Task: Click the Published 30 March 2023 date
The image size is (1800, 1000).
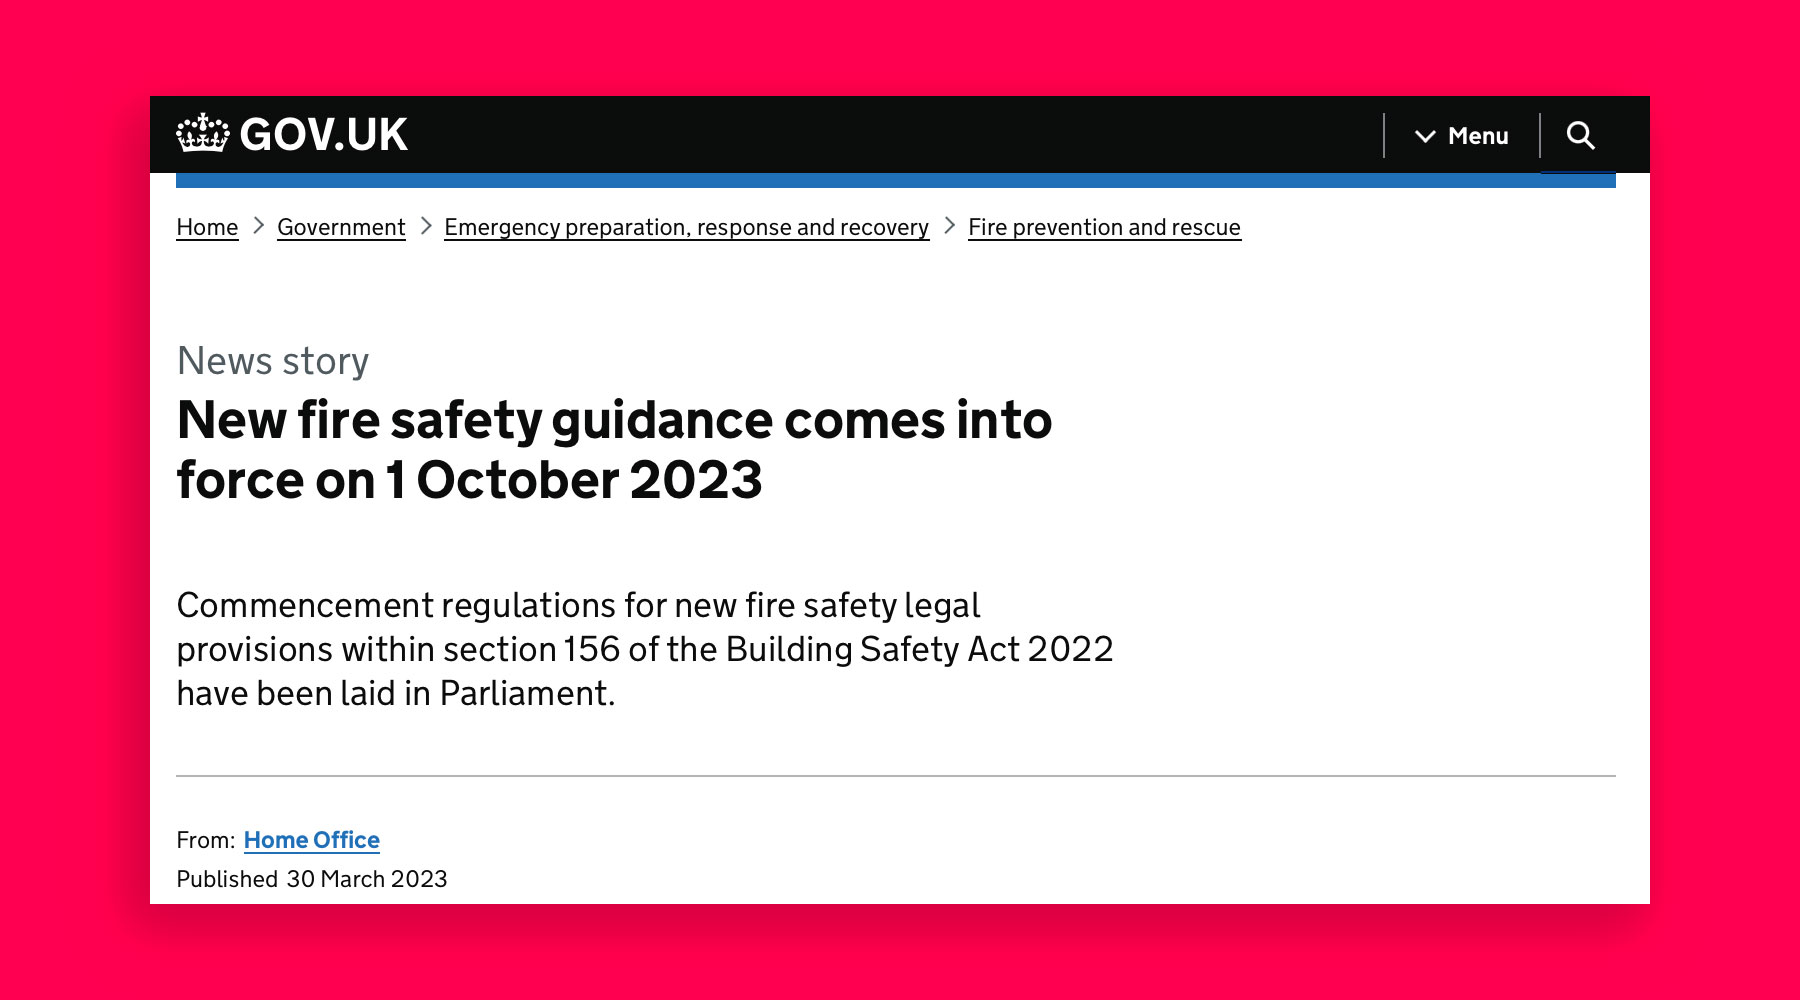Action: (312, 879)
